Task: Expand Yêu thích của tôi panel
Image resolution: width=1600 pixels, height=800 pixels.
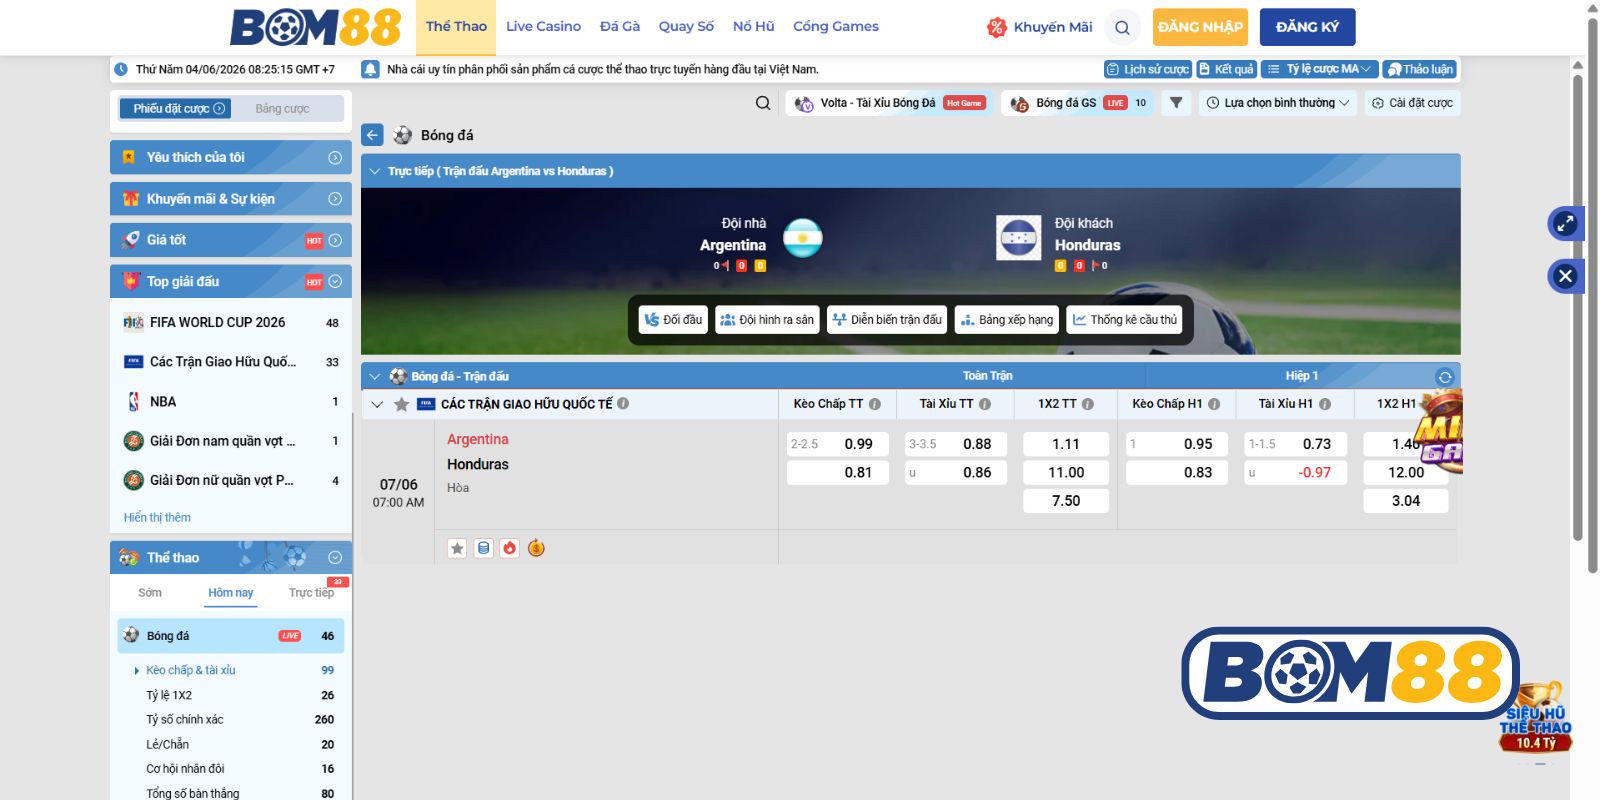Action: [231, 157]
